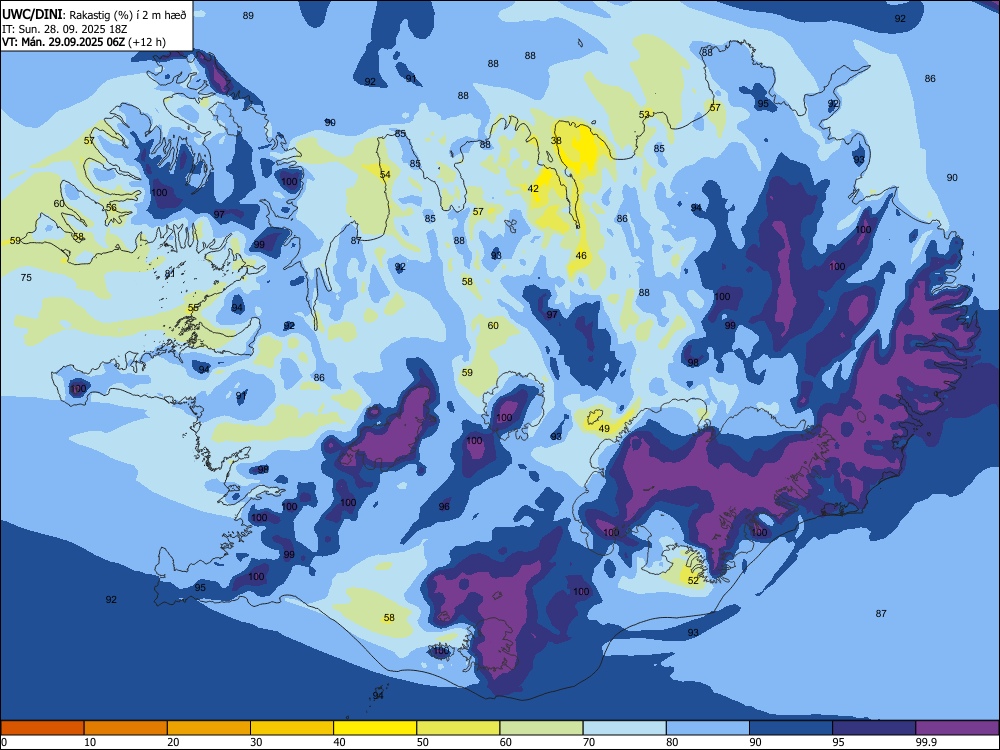Click the 'Rakastig (%) í 2 m hæð' label
This screenshot has width=1000, height=750.
coord(128,15)
